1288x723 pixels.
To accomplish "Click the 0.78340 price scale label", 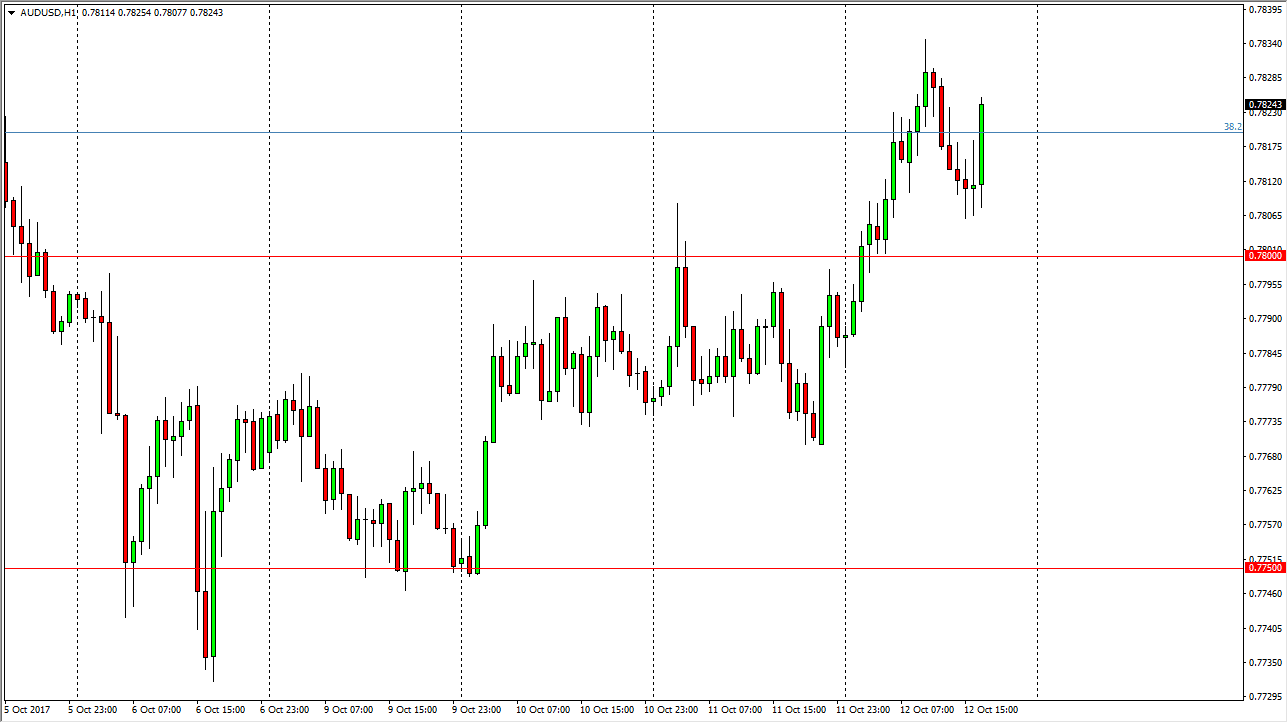I will point(1266,44).
